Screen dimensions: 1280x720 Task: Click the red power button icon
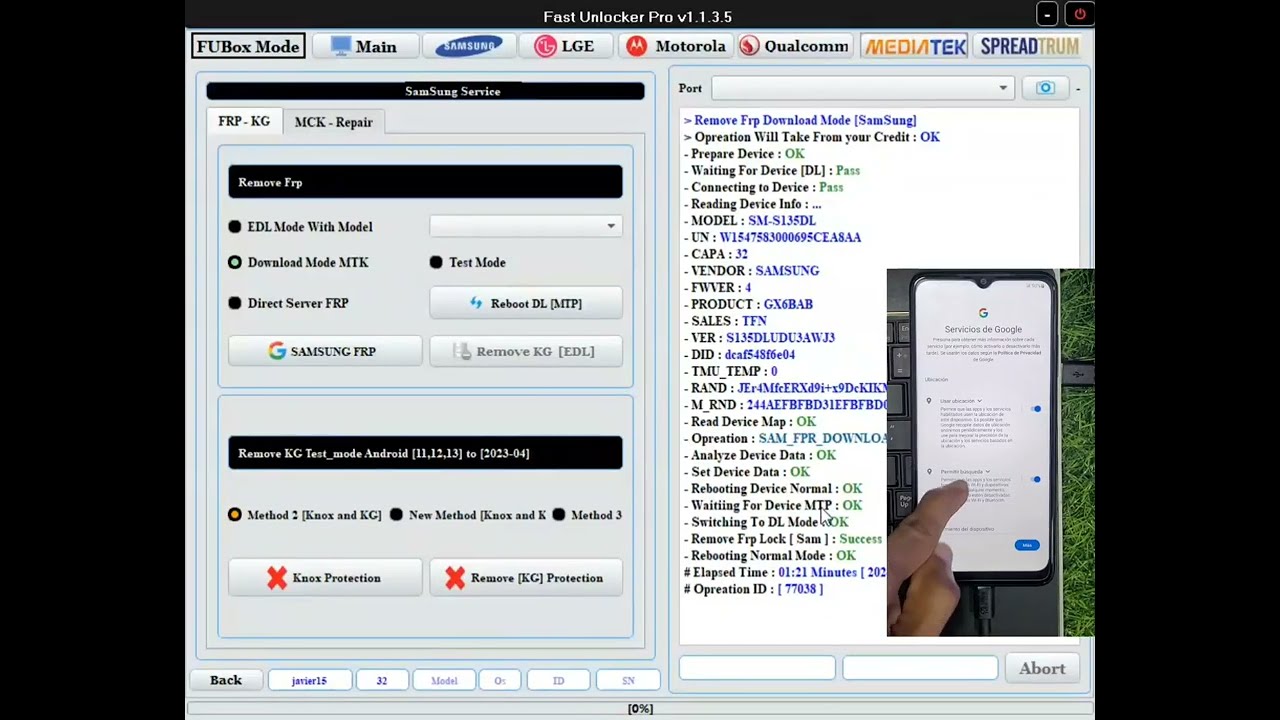tap(1080, 14)
